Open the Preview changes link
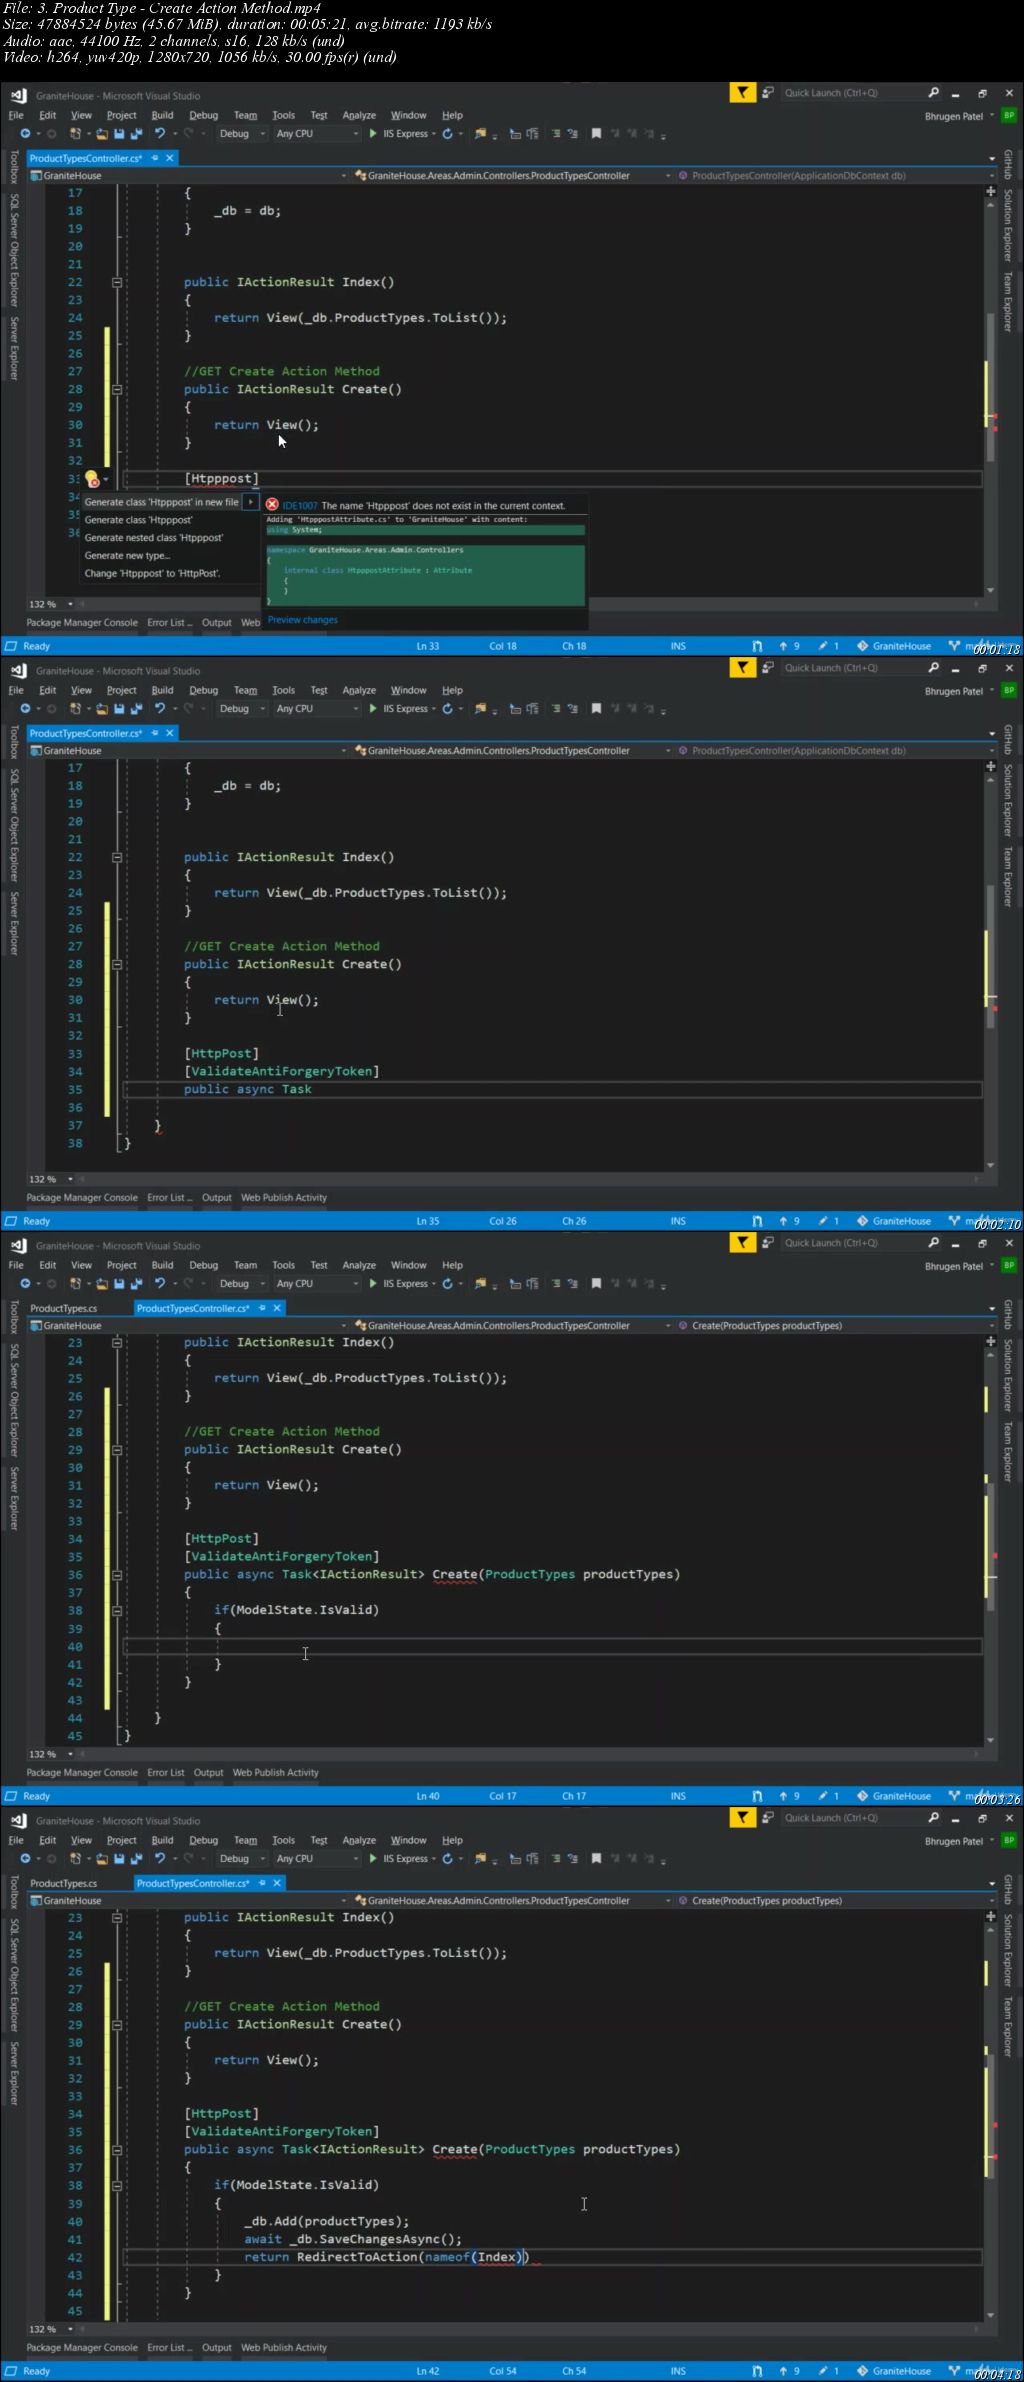 303,620
